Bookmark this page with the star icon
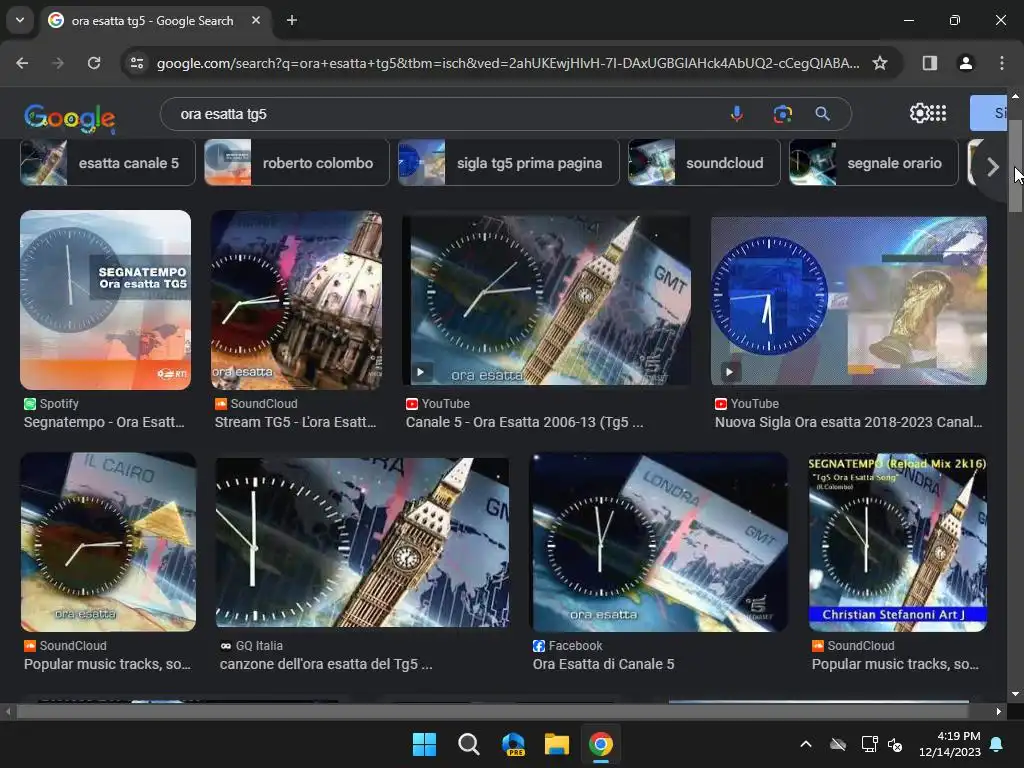The height and width of the screenshot is (768, 1024). (x=880, y=63)
